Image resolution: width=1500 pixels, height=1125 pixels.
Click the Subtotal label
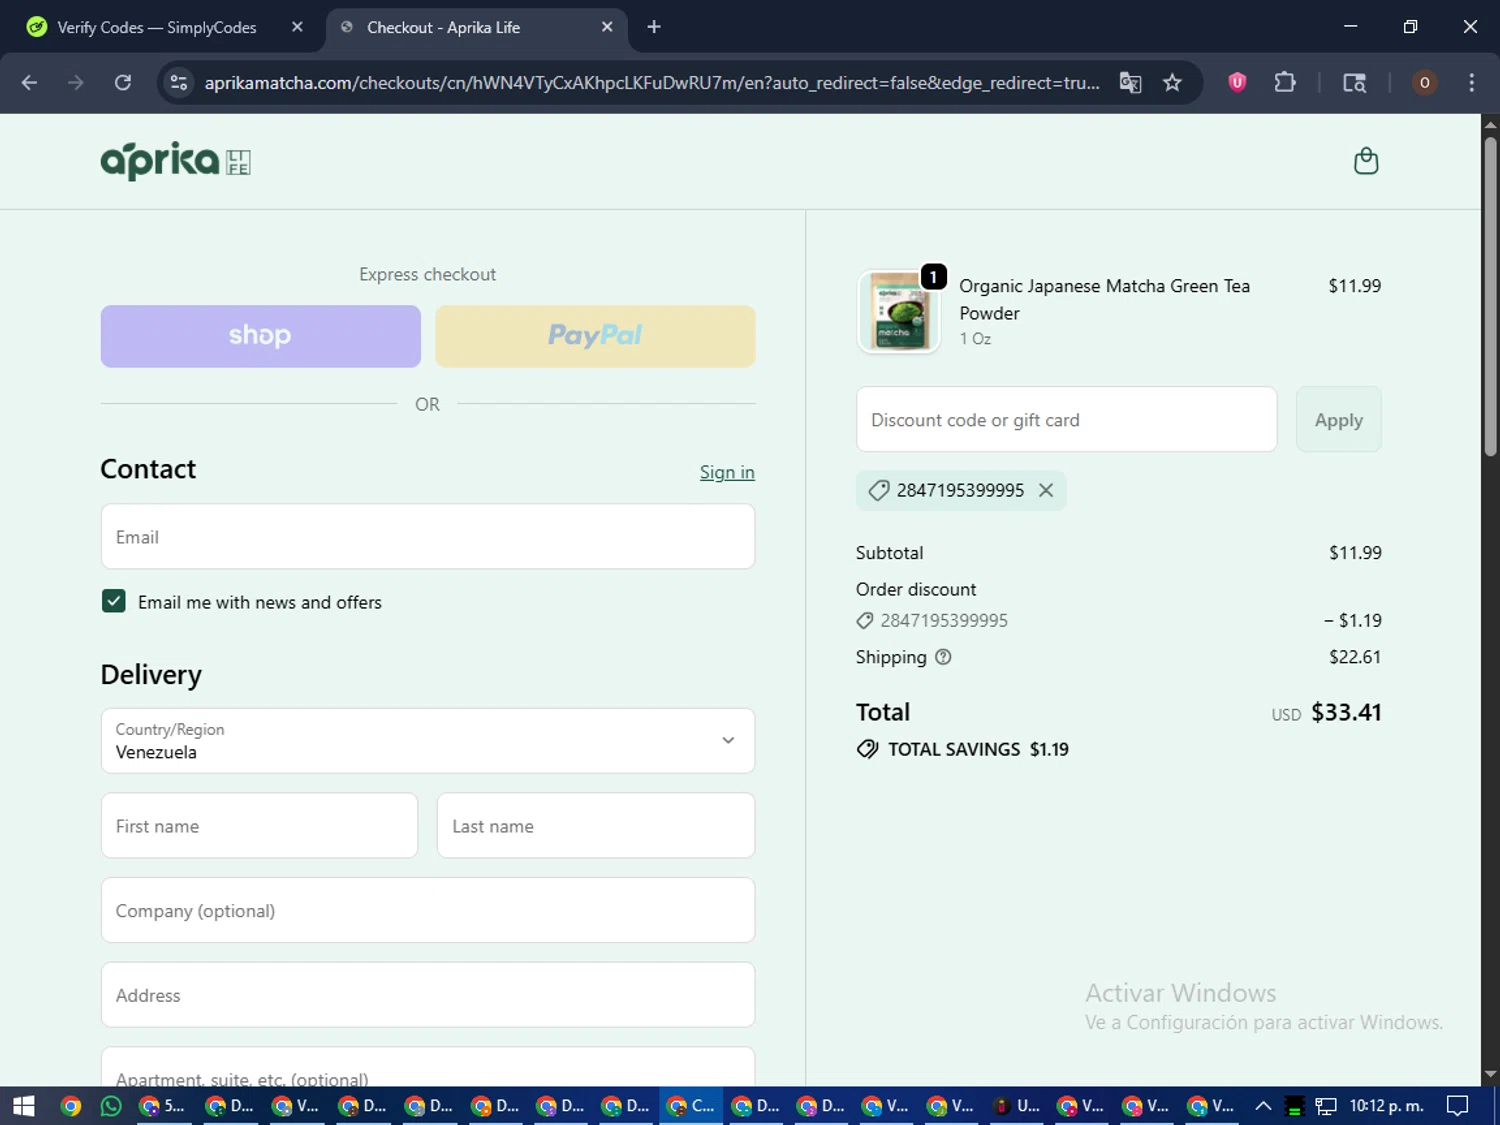click(x=889, y=553)
